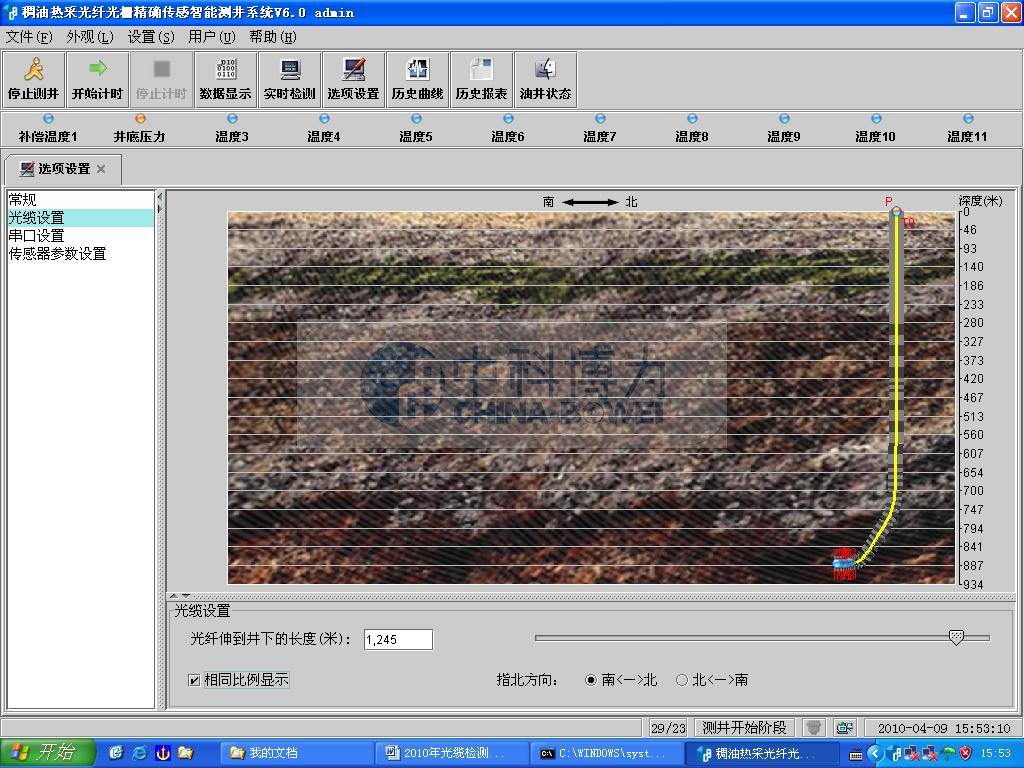The width and height of the screenshot is (1024, 768).
Task: Open the 外观(L) menu
Action: click(x=89, y=37)
